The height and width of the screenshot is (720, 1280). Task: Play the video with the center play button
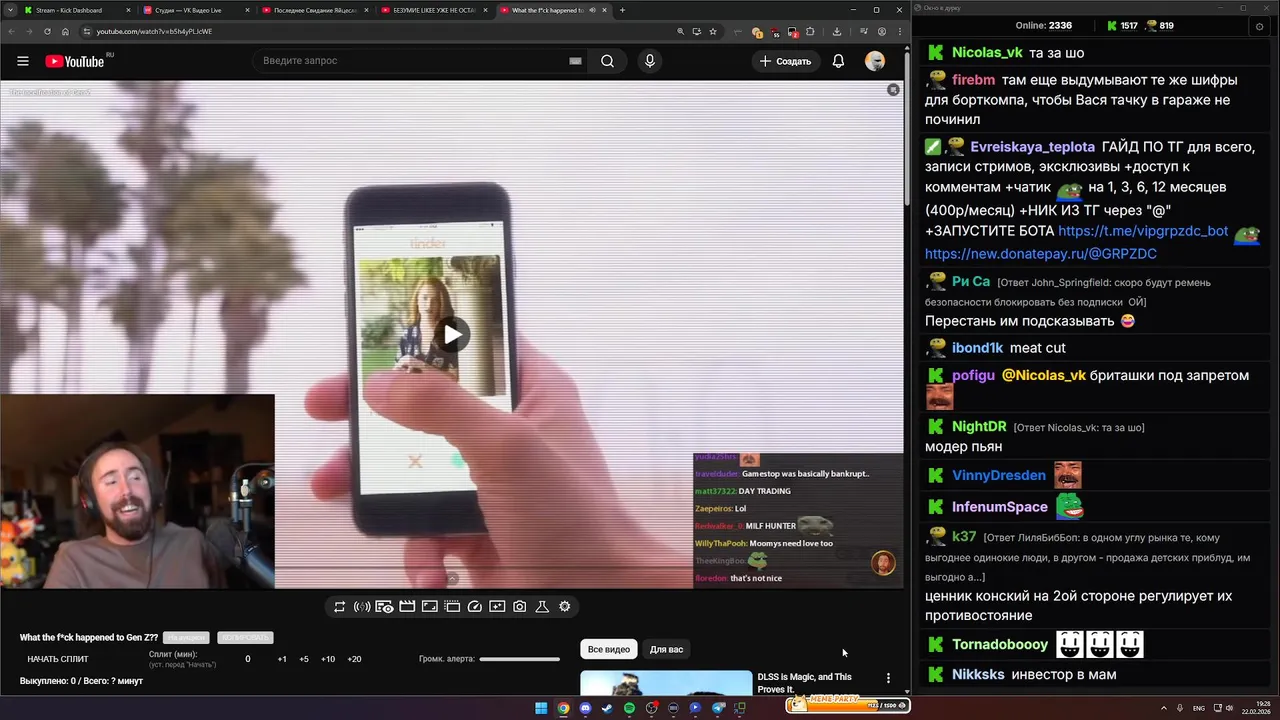tap(452, 334)
